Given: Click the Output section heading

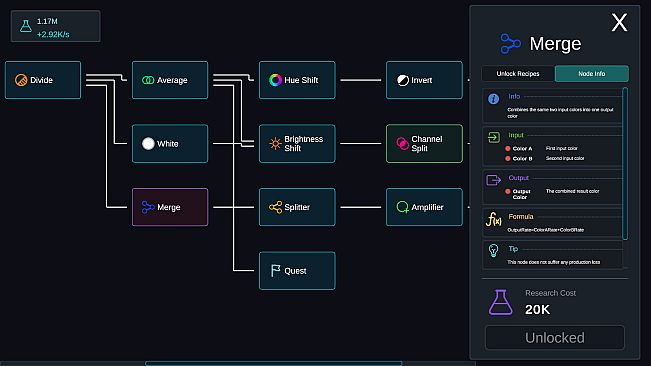Looking at the screenshot, I should click(519, 178).
